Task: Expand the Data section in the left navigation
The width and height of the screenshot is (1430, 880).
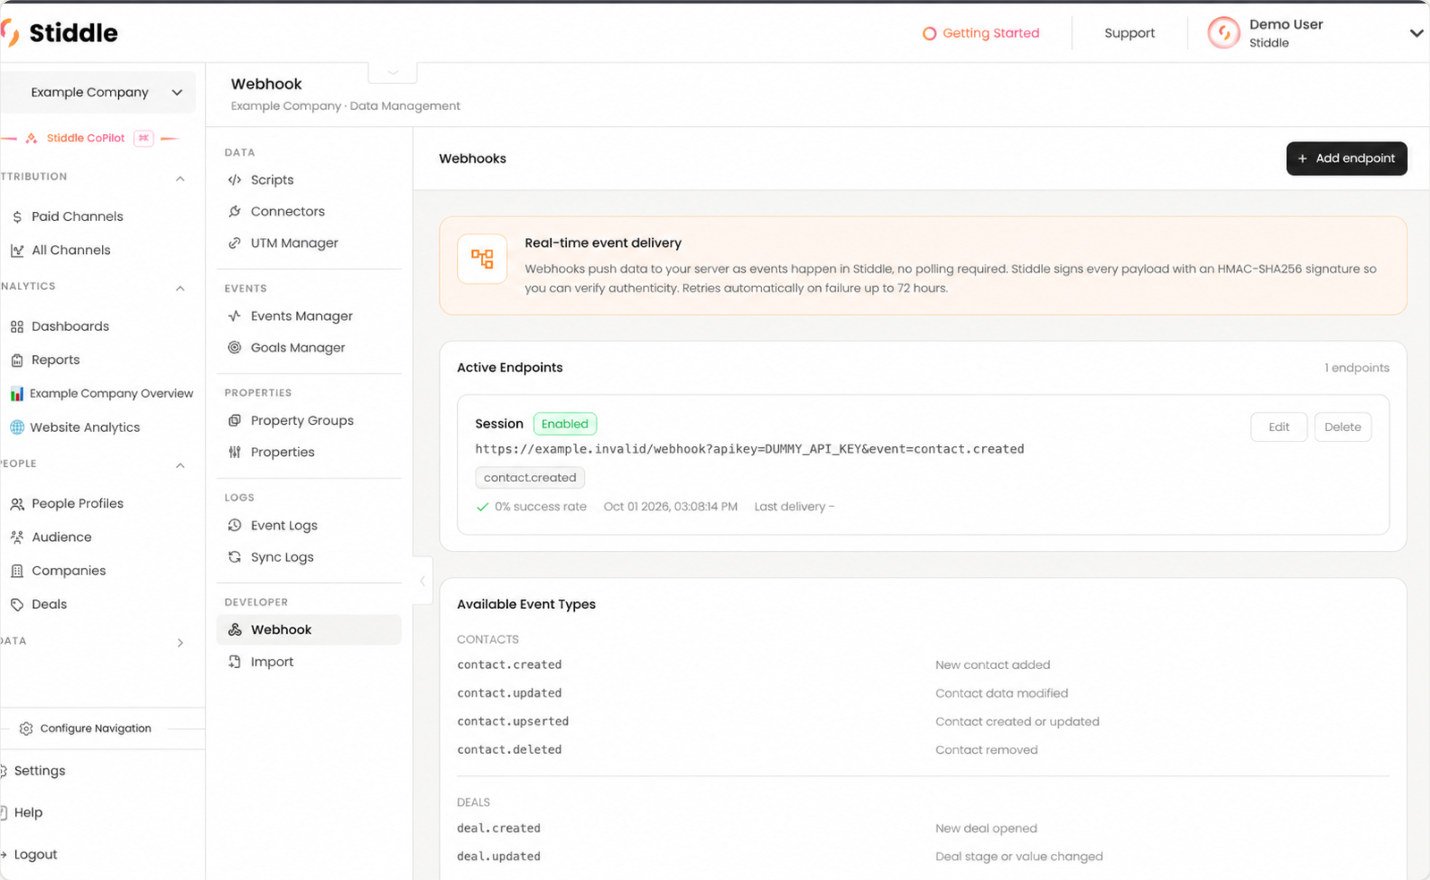Action: click(180, 643)
